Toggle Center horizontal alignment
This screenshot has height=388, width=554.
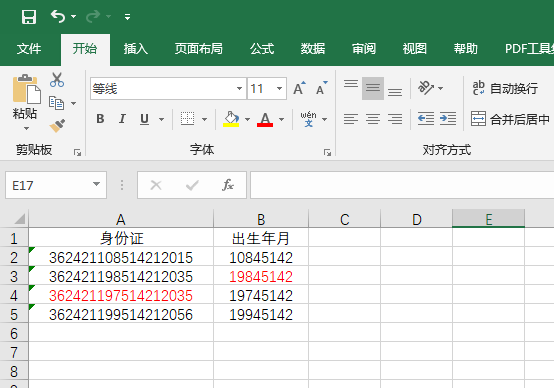click(x=373, y=119)
